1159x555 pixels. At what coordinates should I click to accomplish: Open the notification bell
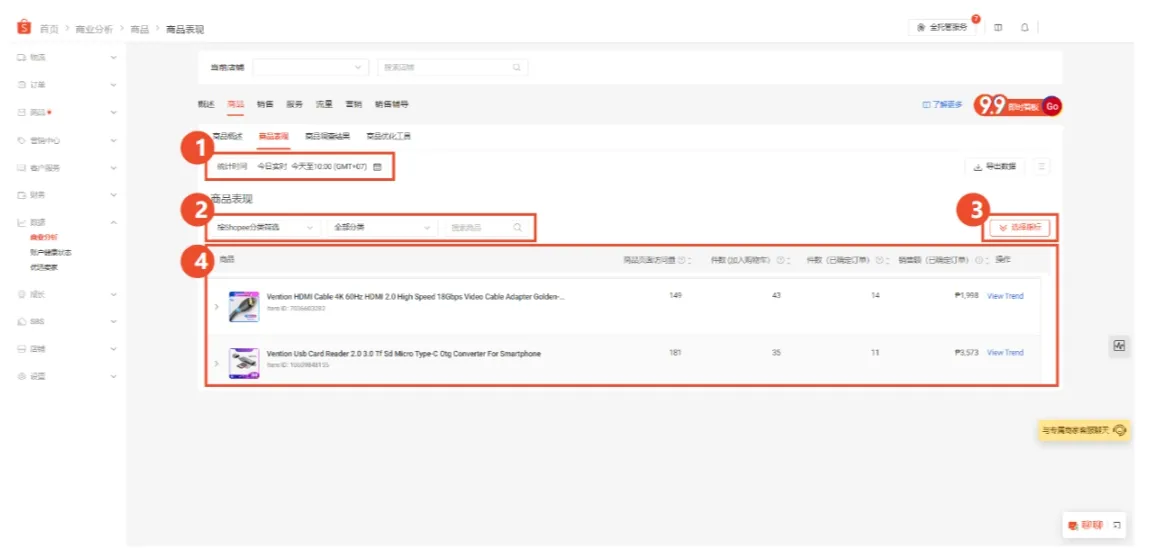(1024, 27)
